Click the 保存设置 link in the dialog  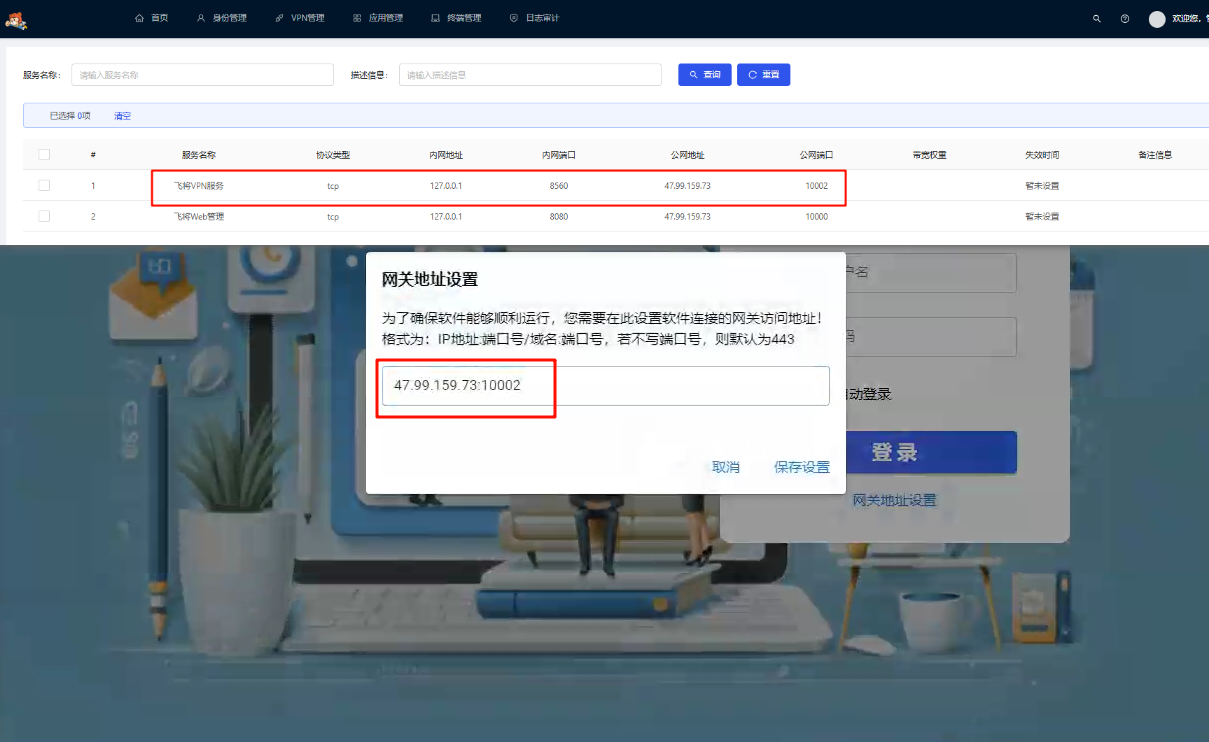coord(800,466)
